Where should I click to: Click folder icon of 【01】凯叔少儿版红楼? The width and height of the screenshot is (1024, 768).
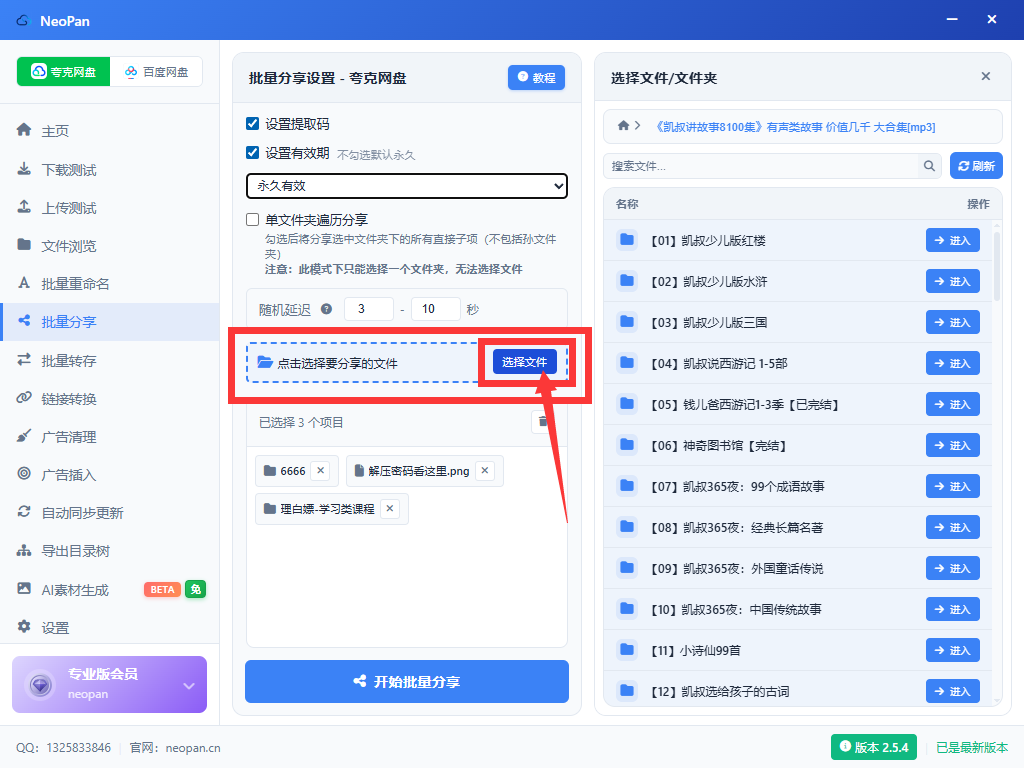627,240
